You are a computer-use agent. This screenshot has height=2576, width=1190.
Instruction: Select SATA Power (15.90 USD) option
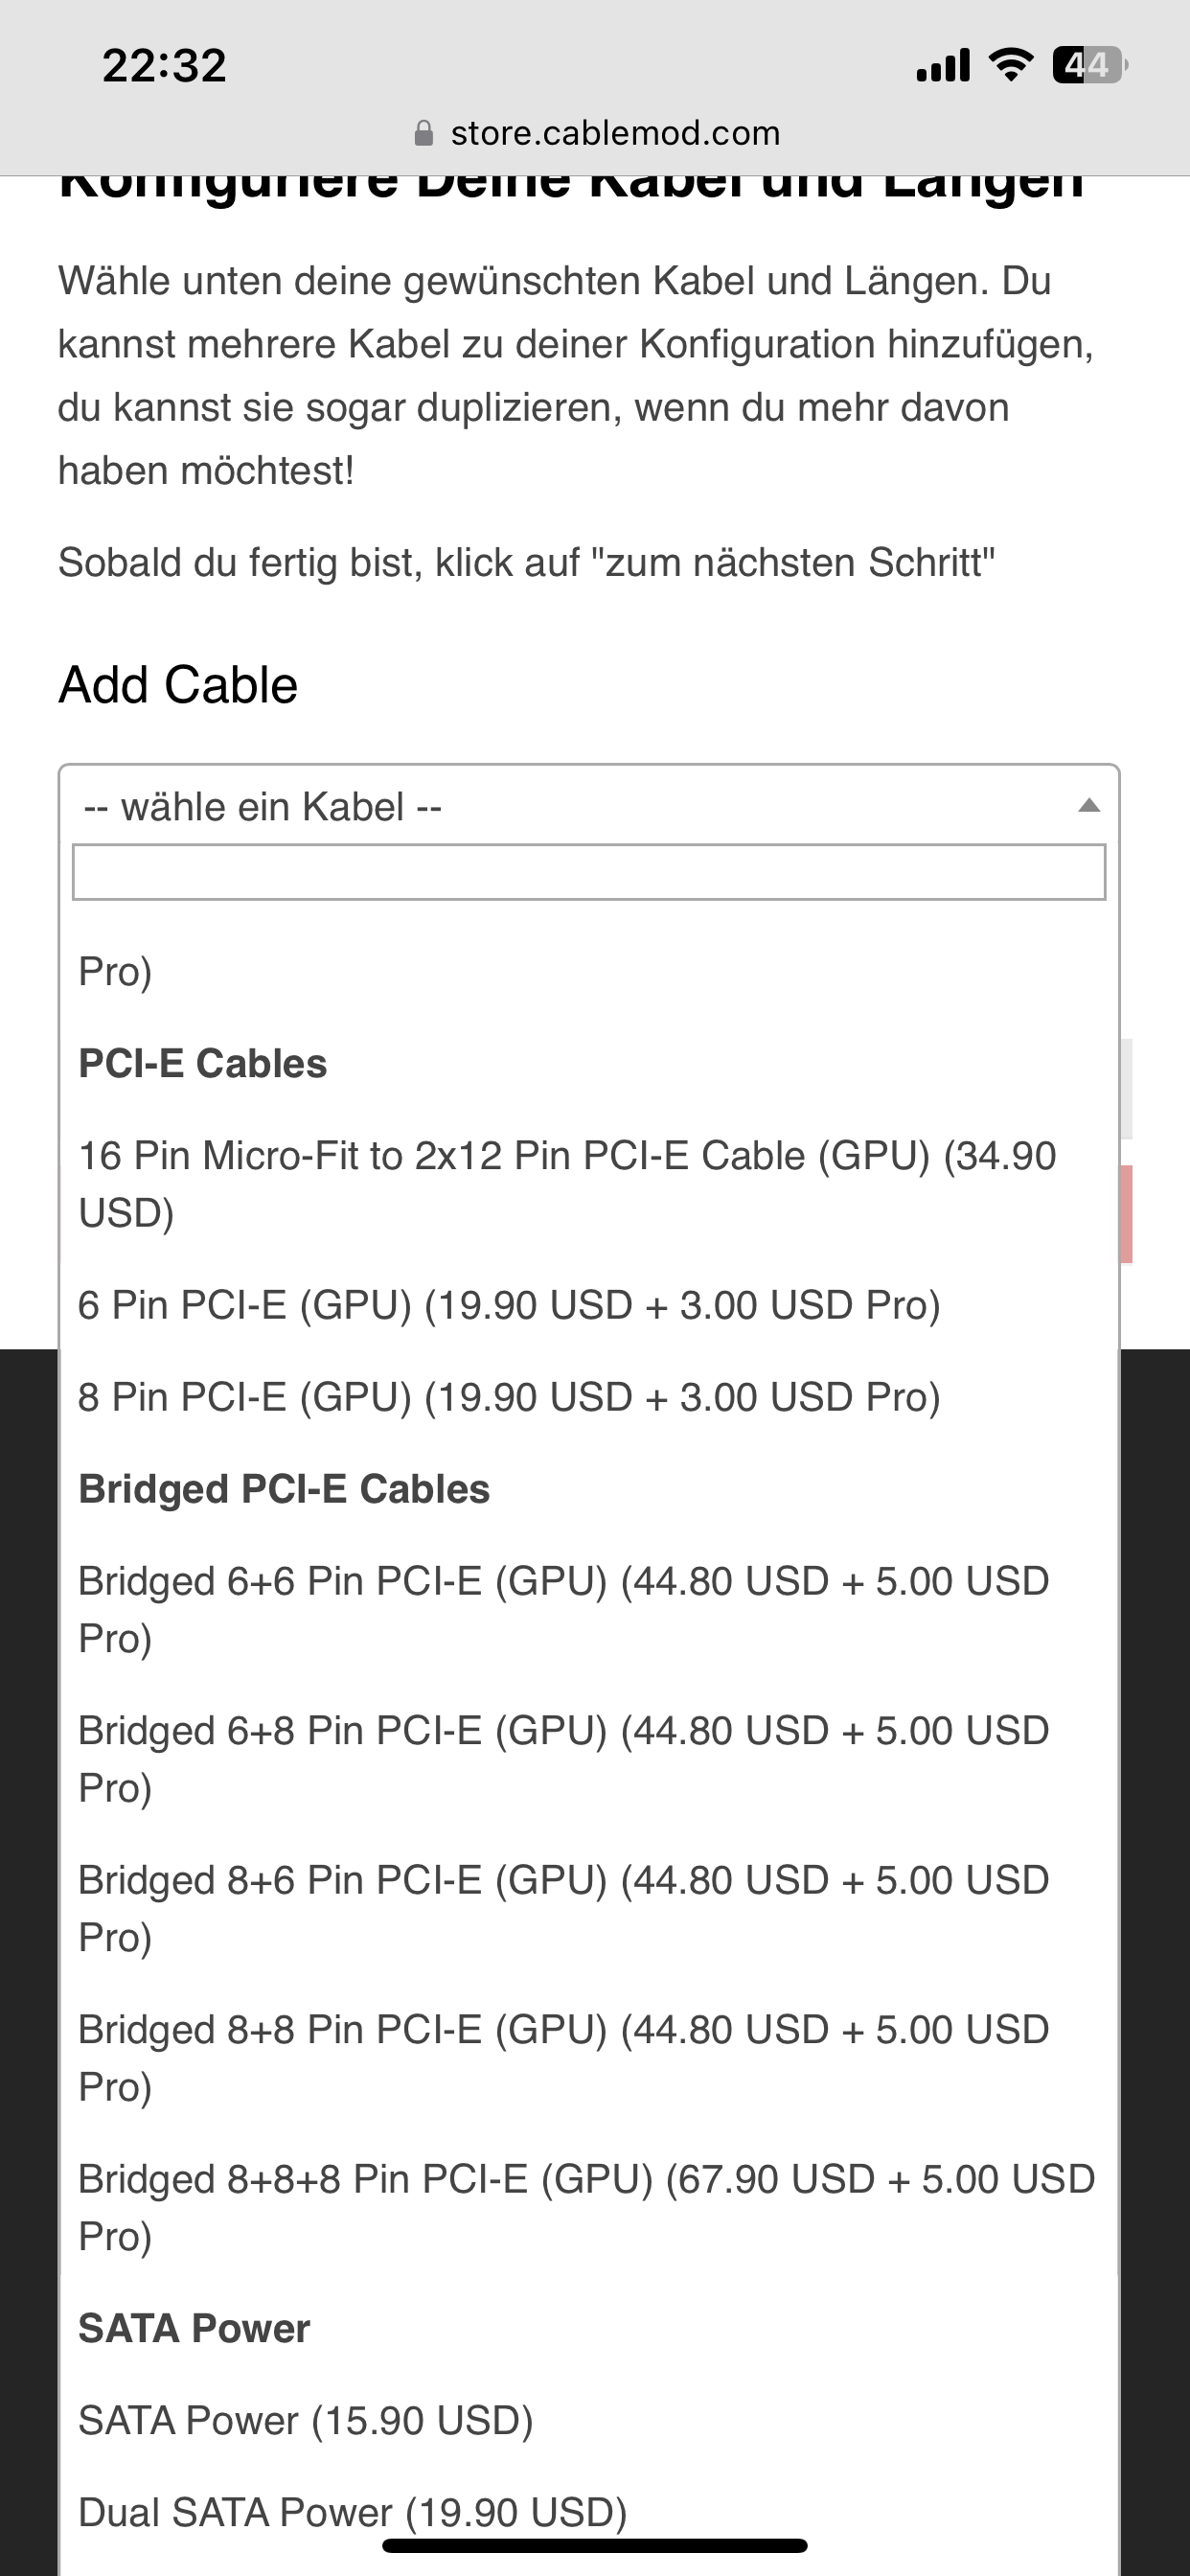305,2421
